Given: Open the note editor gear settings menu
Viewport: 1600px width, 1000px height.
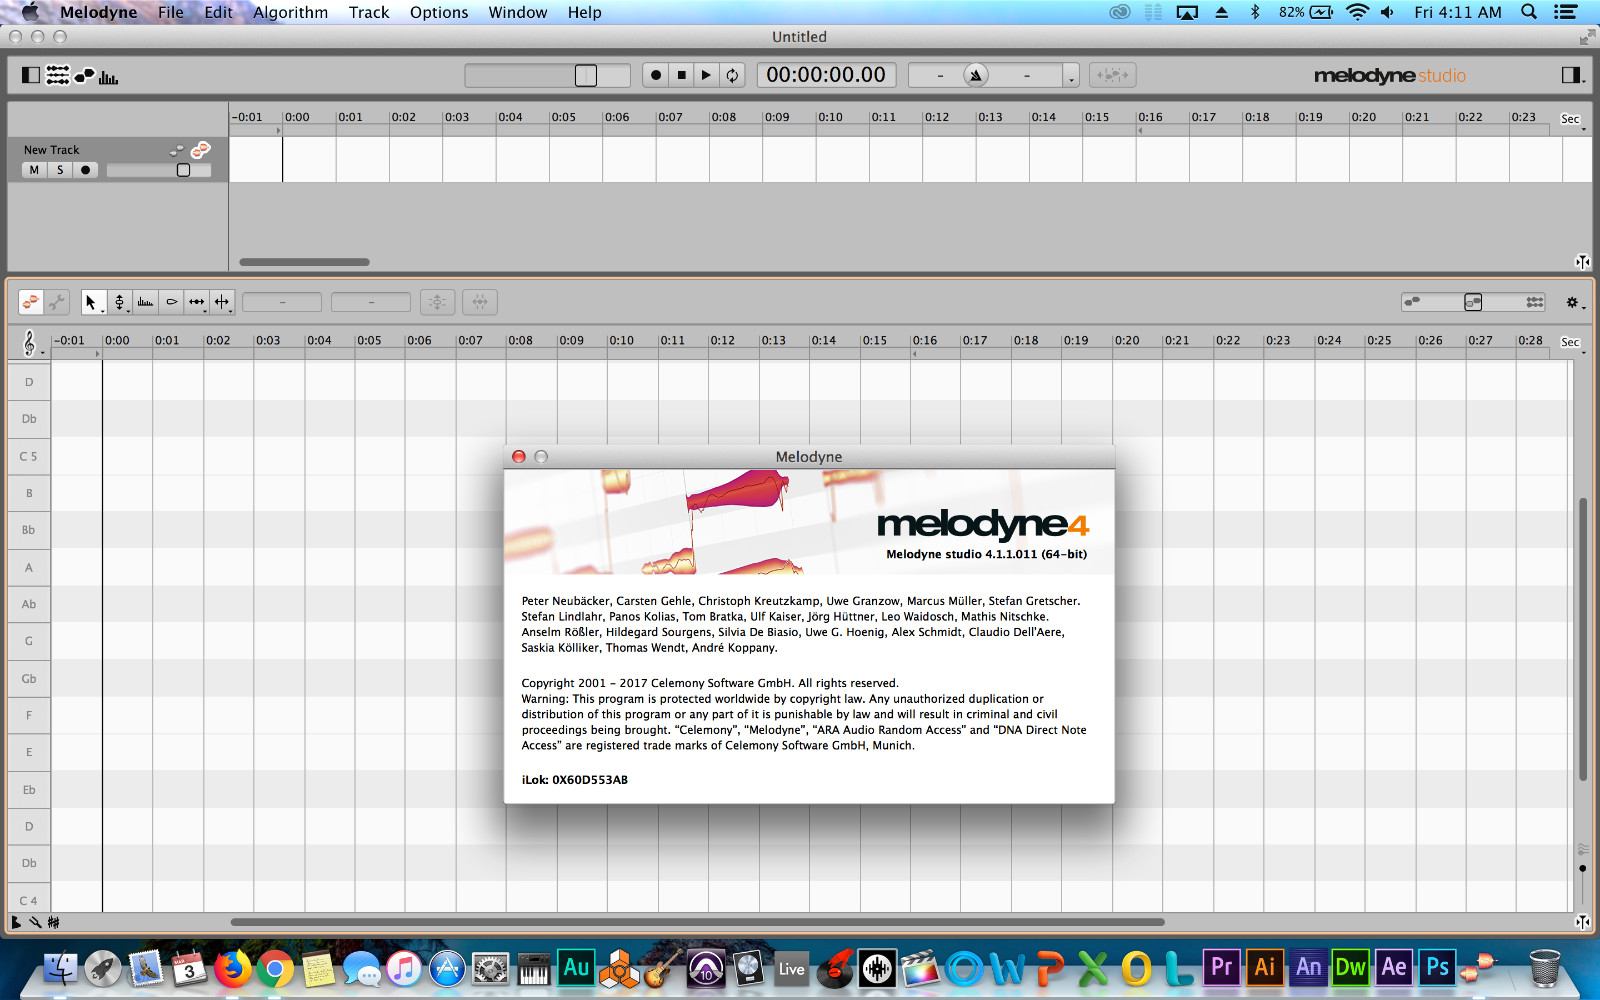Looking at the screenshot, I should click(1574, 302).
